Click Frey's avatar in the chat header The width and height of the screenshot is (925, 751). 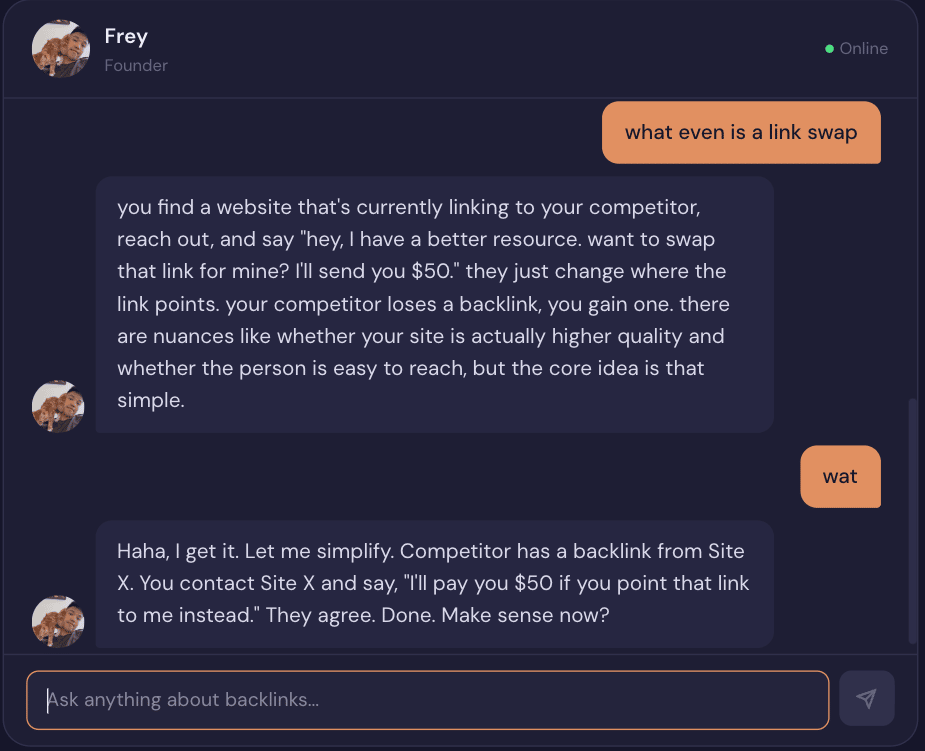pos(61,48)
